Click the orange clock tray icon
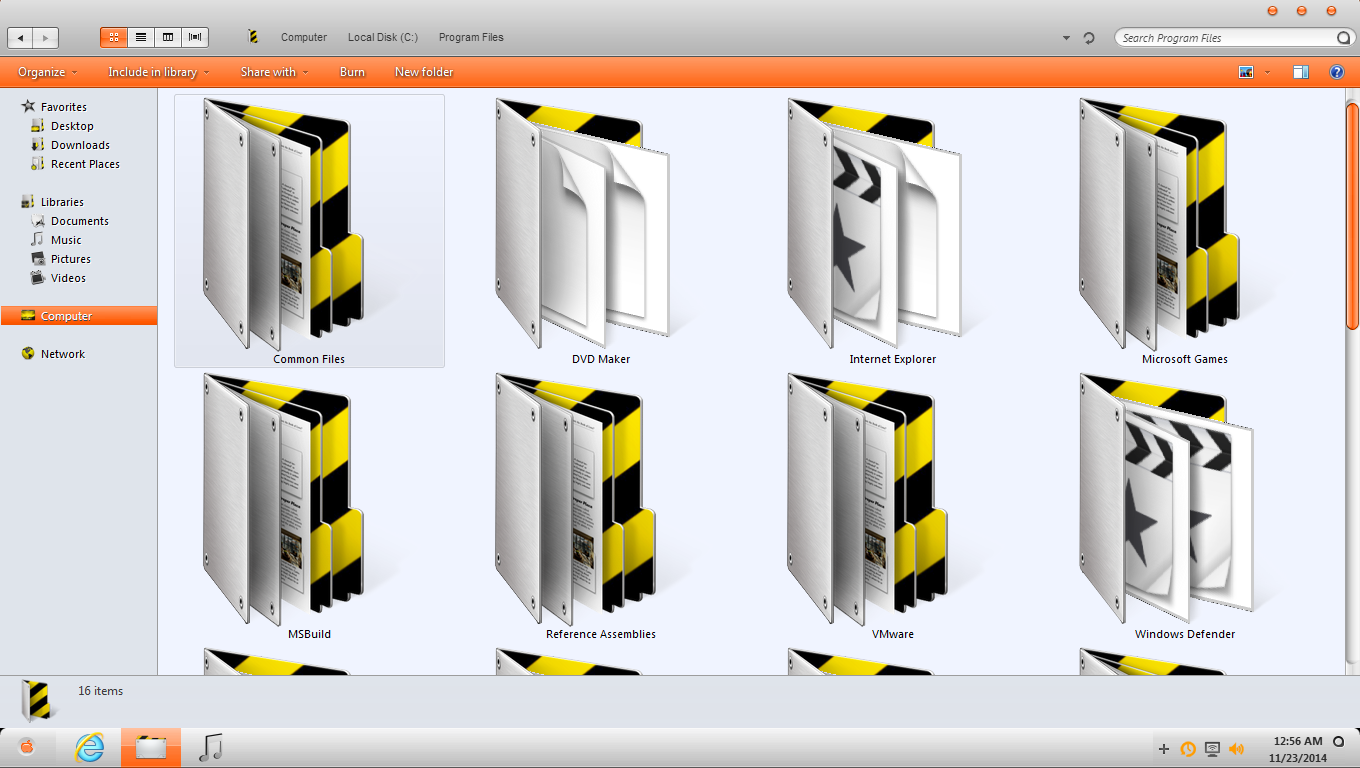The height and width of the screenshot is (768, 1360). [1188, 749]
